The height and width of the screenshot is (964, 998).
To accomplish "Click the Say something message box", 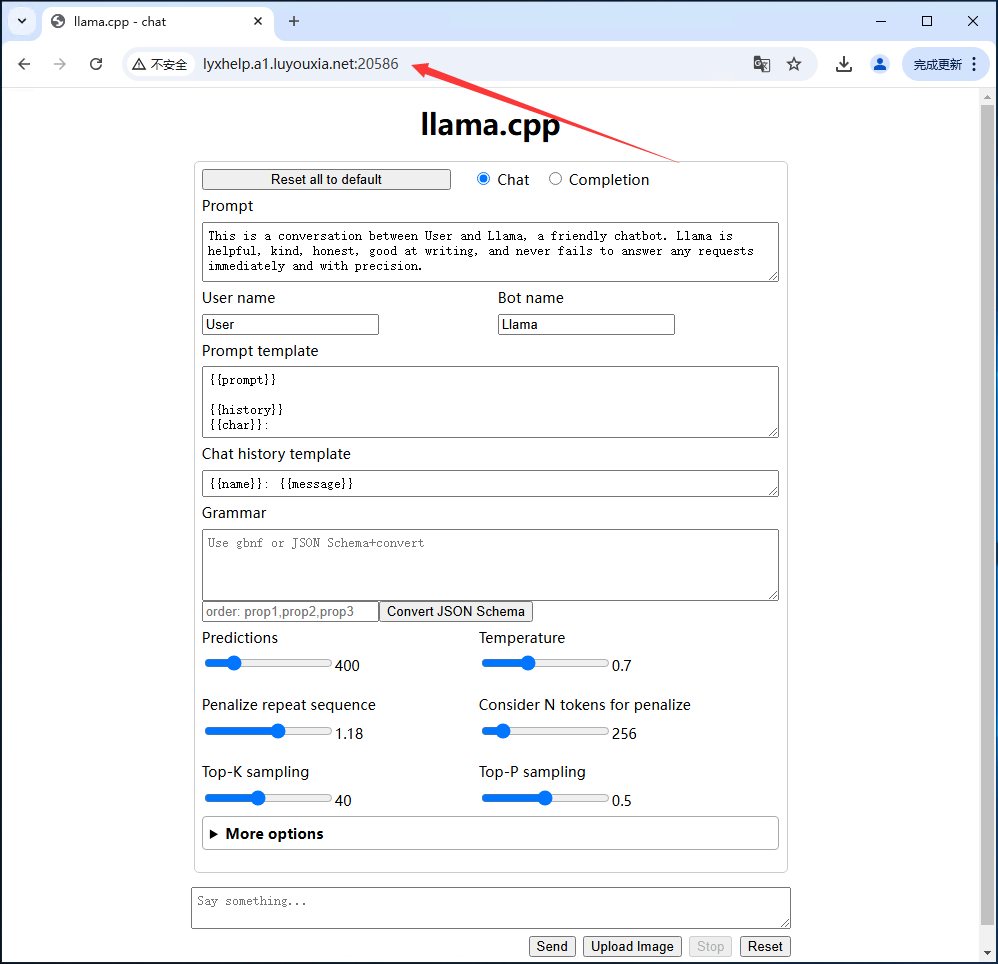I will point(491,908).
